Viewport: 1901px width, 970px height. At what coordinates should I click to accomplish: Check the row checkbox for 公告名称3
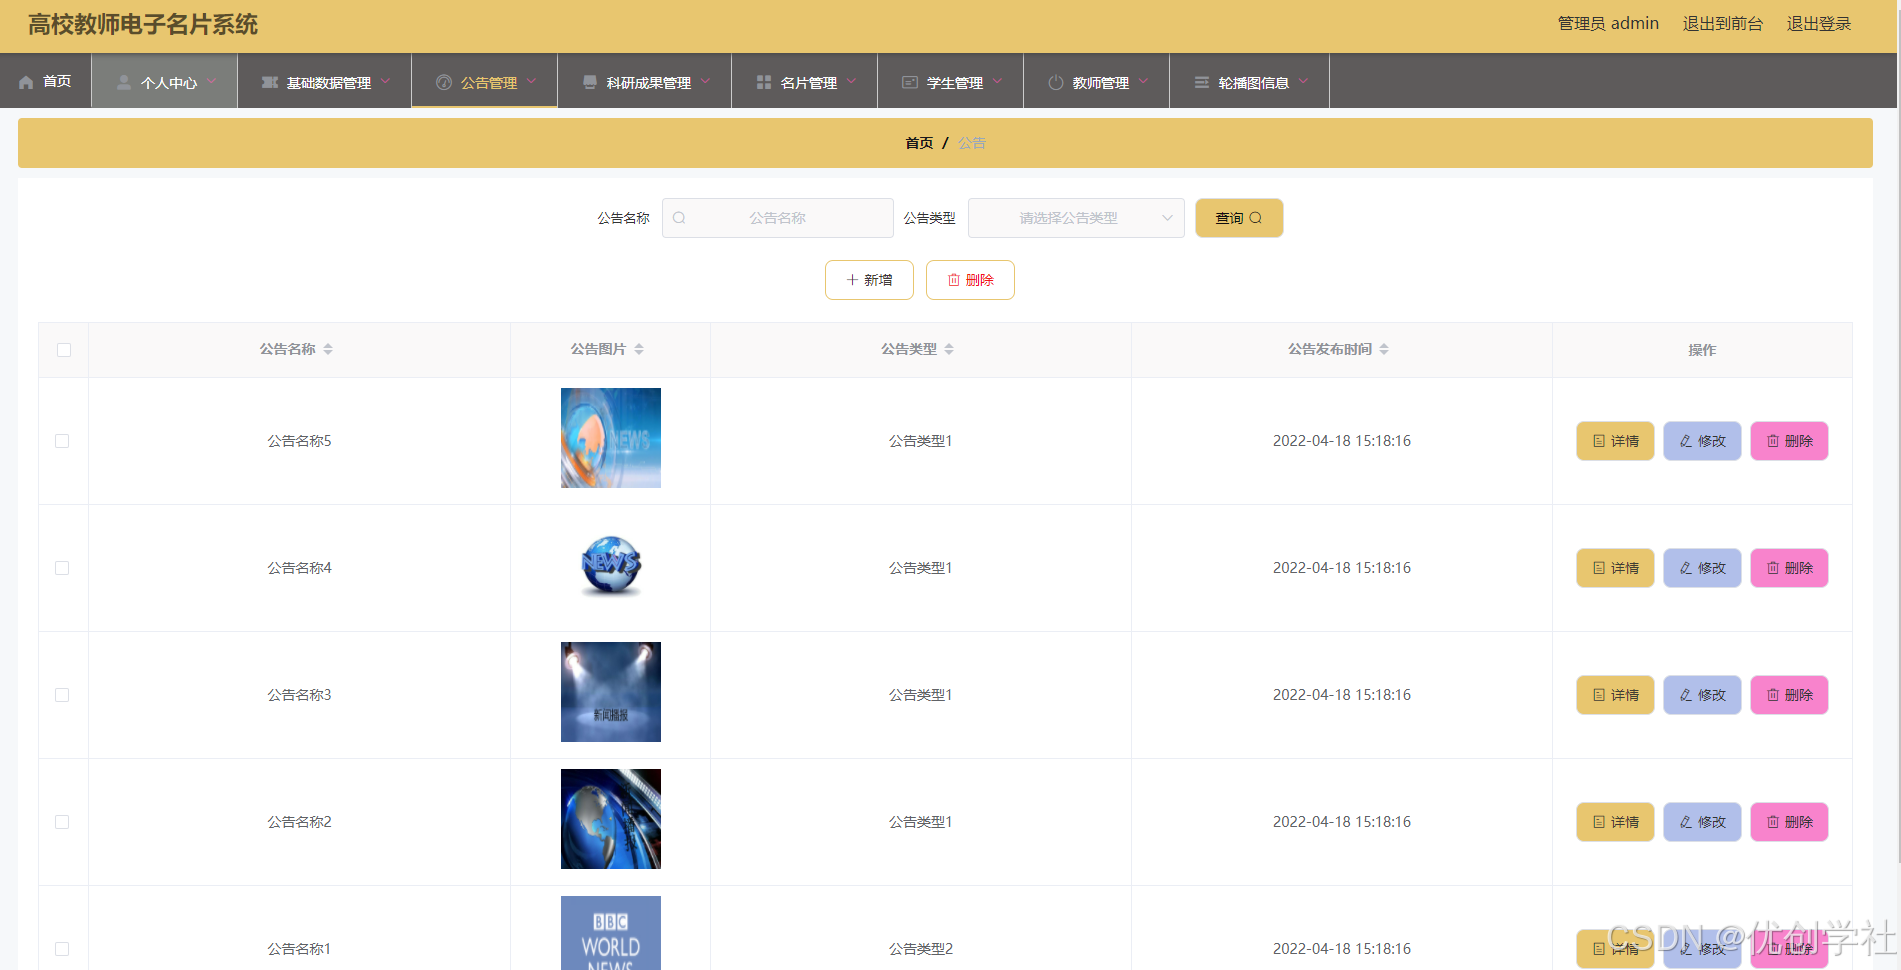click(62, 695)
